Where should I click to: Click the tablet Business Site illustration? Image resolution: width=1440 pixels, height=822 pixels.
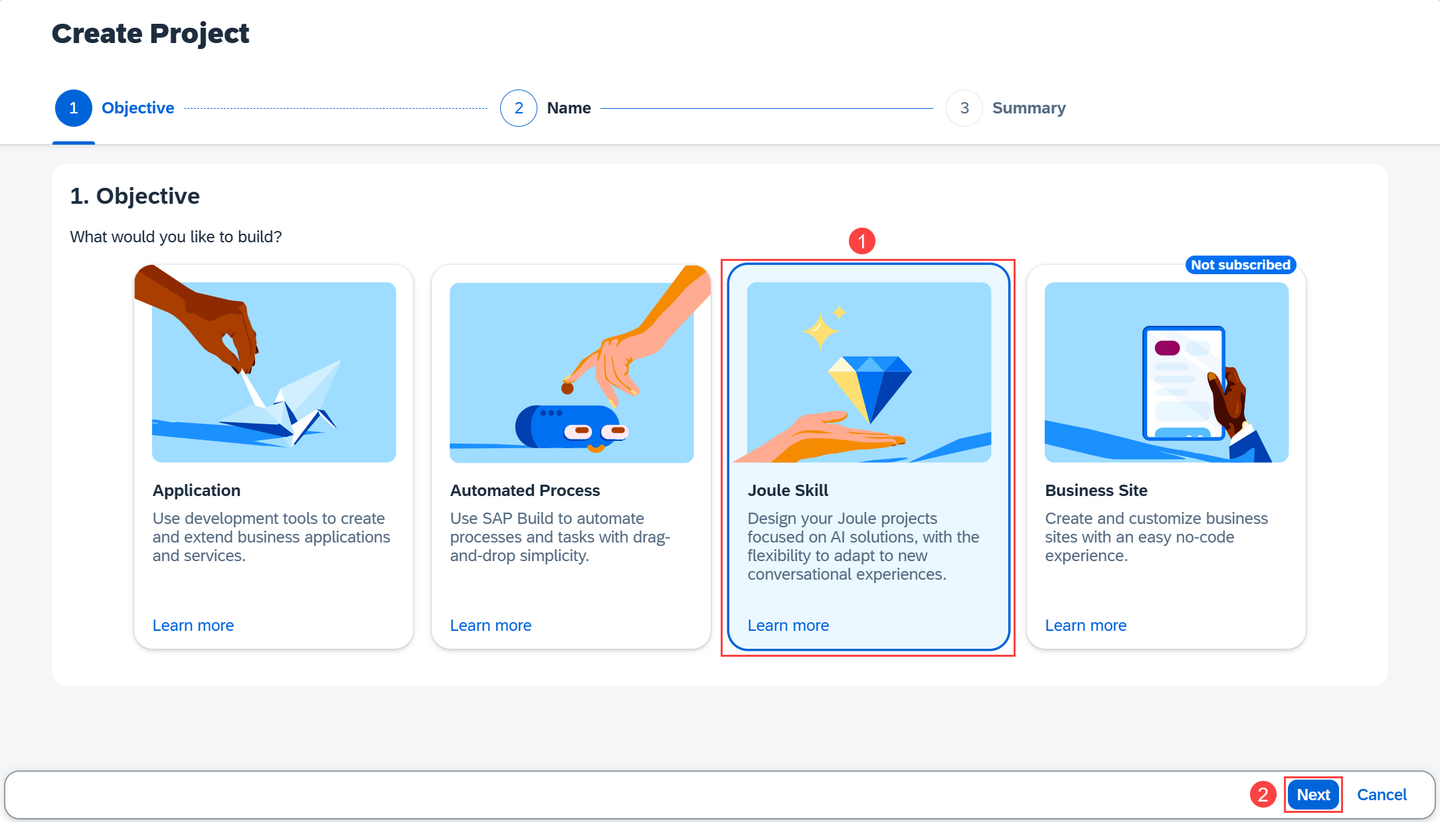click(1166, 372)
